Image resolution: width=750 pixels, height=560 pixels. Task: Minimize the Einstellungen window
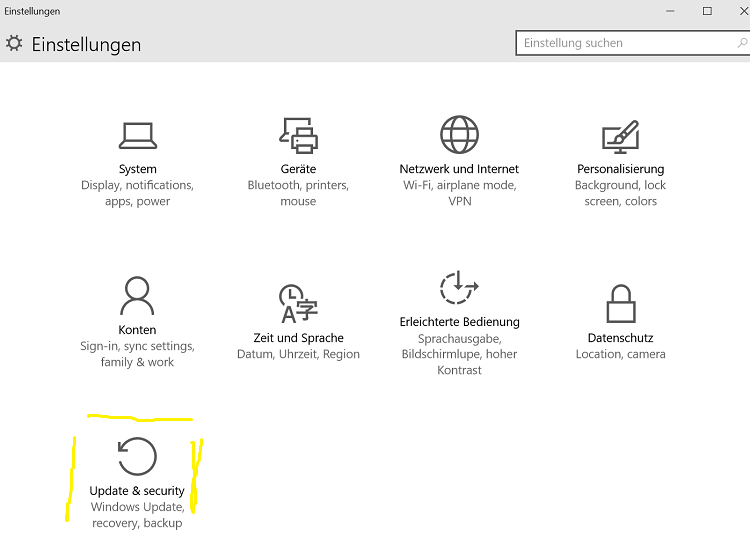(x=670, y=11)
